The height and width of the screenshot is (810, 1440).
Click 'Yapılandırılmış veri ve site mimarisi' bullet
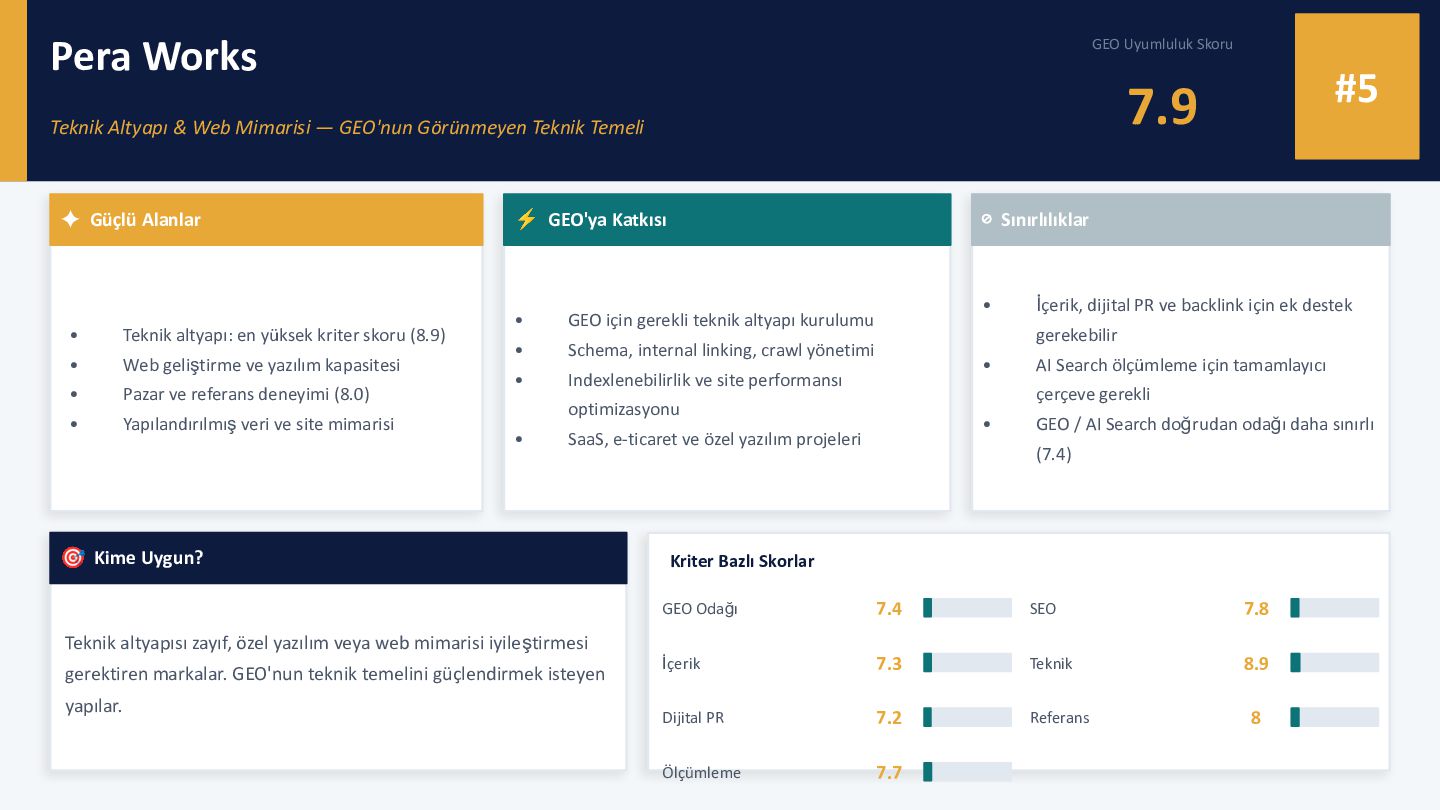click(258, 424)
